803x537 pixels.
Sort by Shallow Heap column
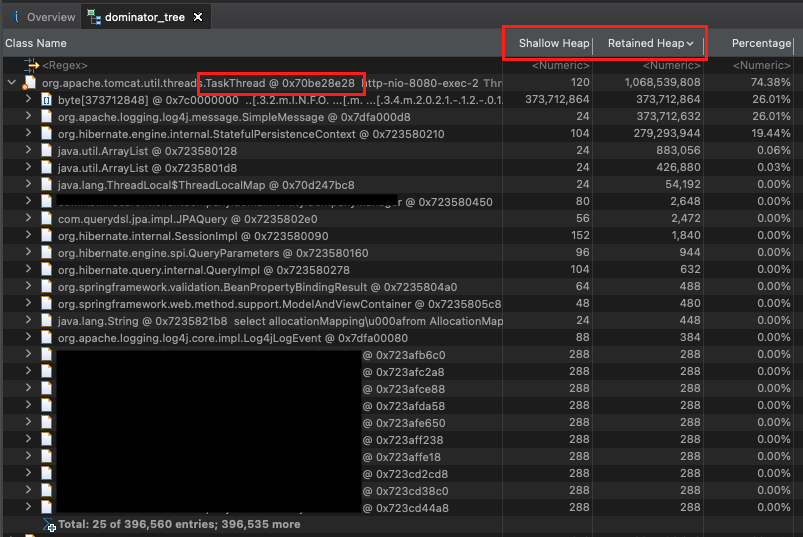[554, 44]
